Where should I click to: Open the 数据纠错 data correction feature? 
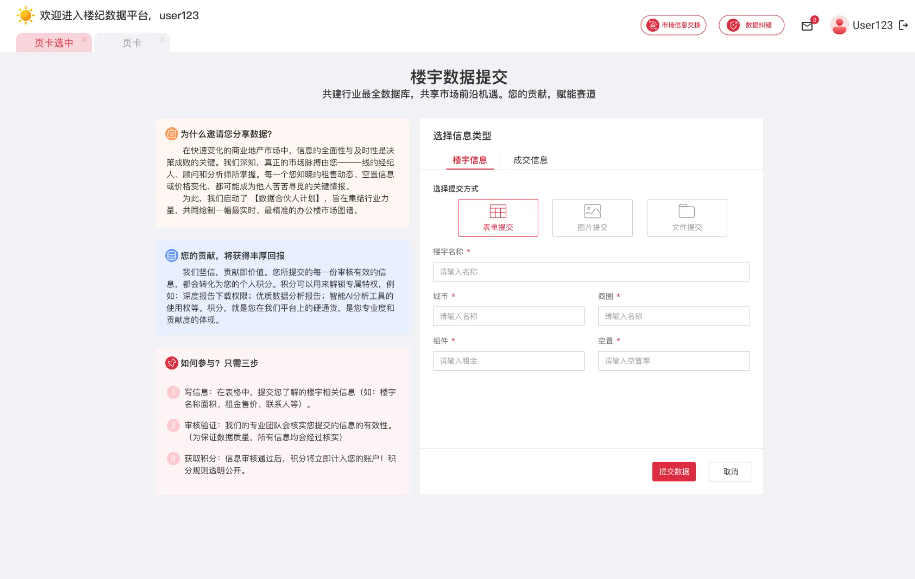[751, 24]
